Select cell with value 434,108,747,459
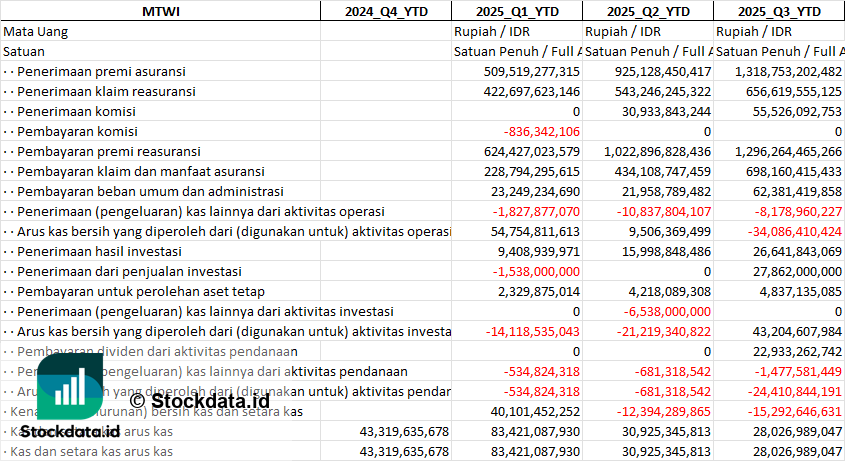This screenshot has width=845, height=461. tap(648, 171)
